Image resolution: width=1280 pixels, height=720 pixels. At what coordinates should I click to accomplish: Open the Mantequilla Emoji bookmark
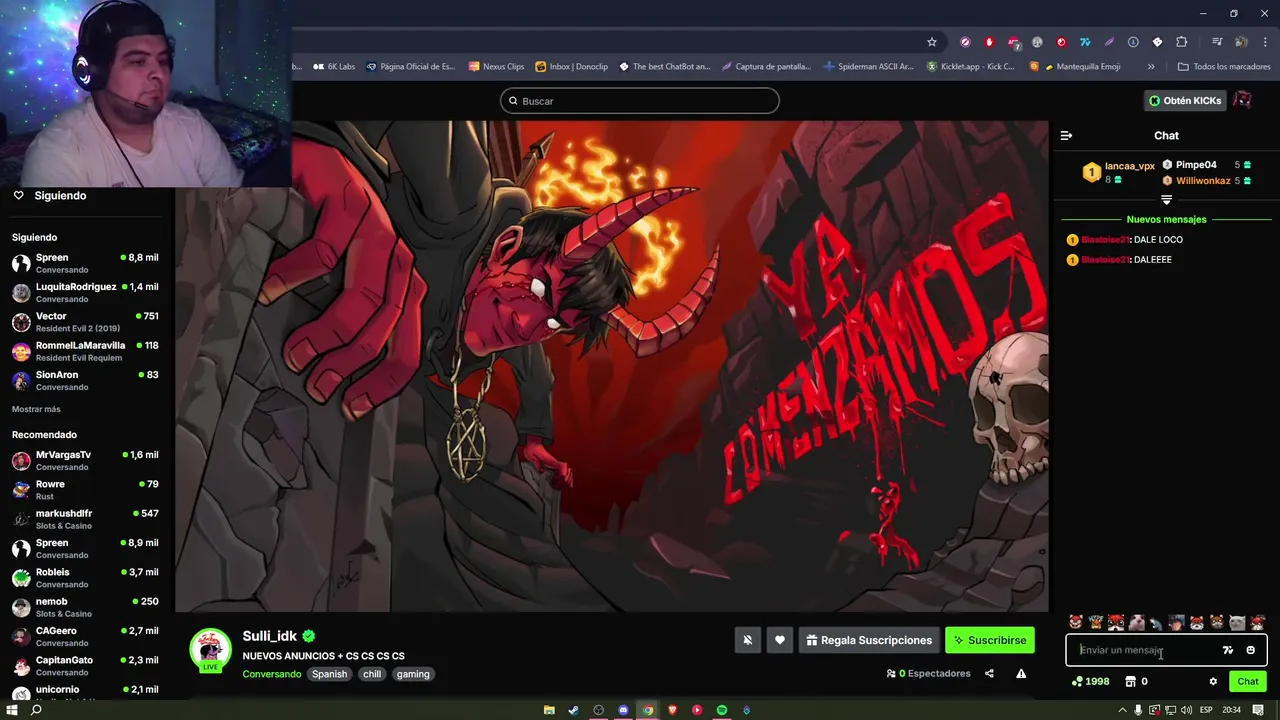click(x=1075, y=67)
